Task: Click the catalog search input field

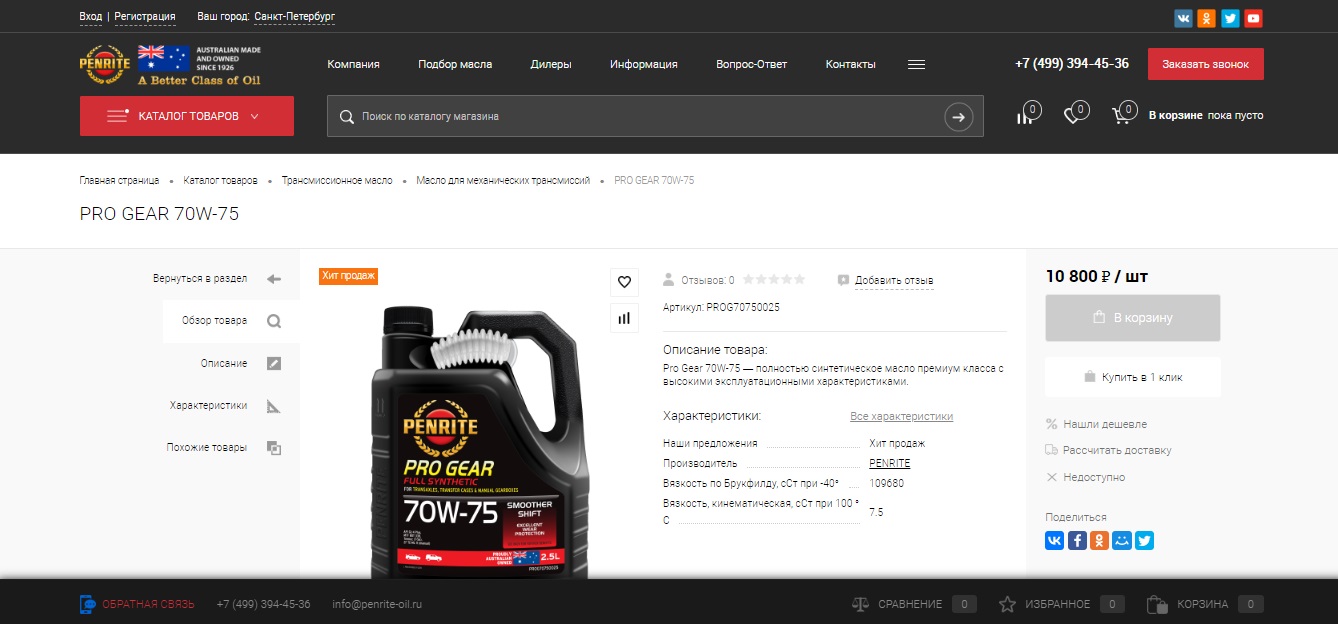Action: pyautogui.click(x=655, y=117)
